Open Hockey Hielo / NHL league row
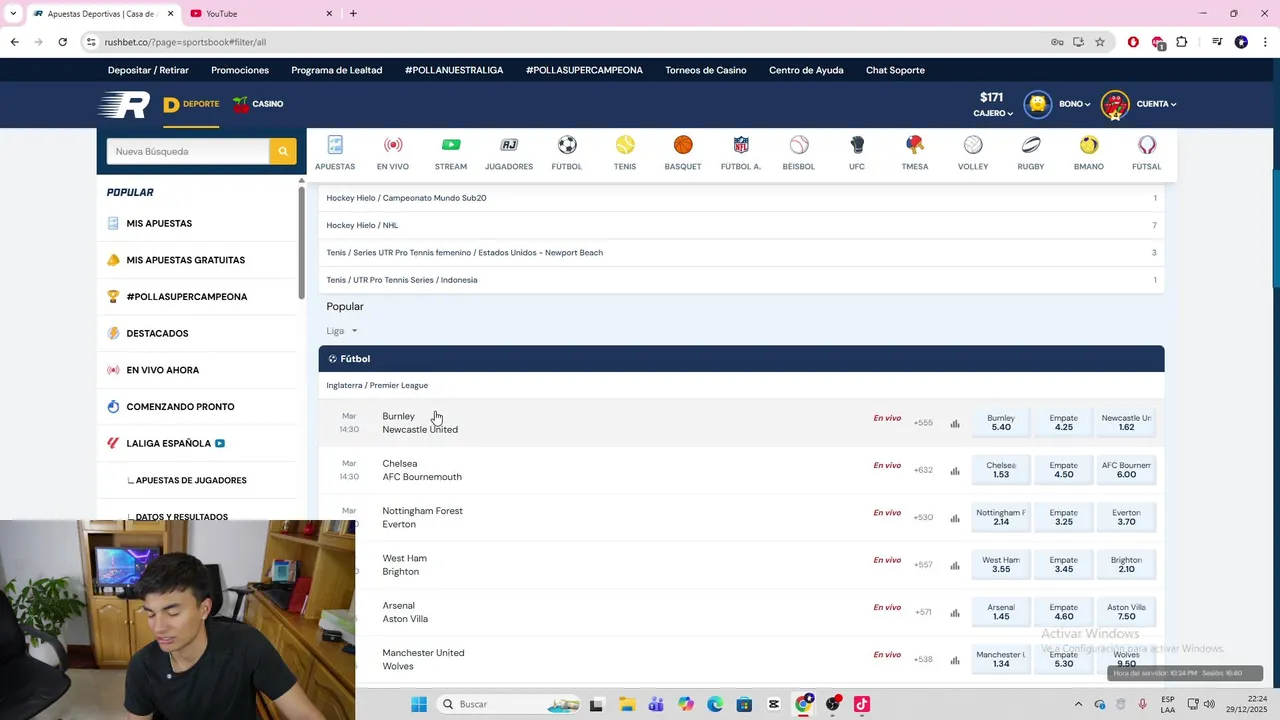The height and width of the screenshot is (720, 1280). 741,225
